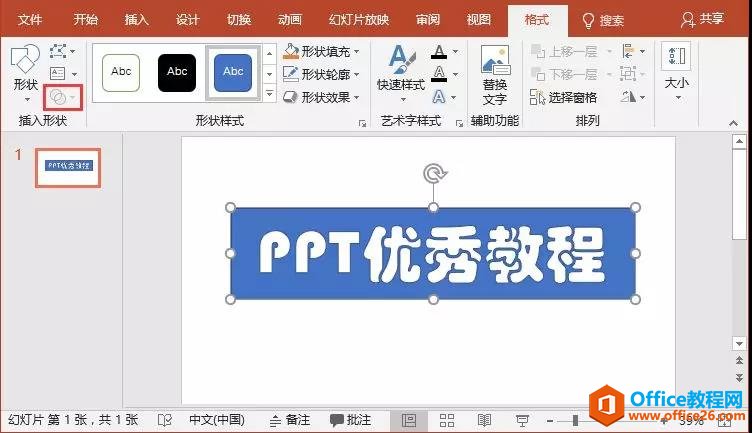This screenshot has height=433, width=752.
Task: Expand the shape styles gallery more arrow
Action: [270, 94]
